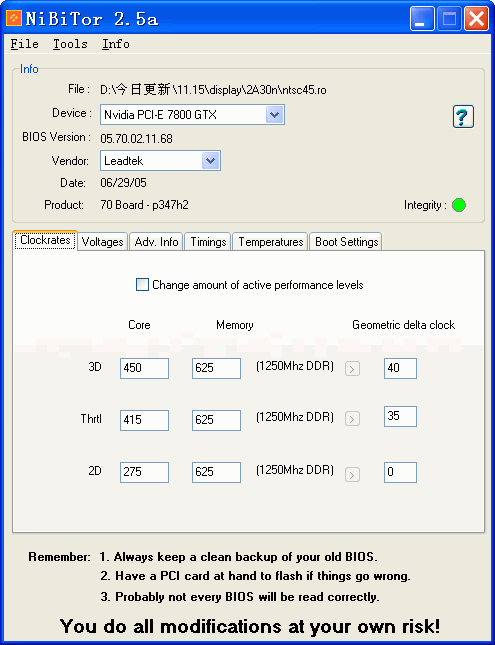495x645 pixels.
Task: Click the file path ending in ntsc45.ro
Action: coord(213,90)
